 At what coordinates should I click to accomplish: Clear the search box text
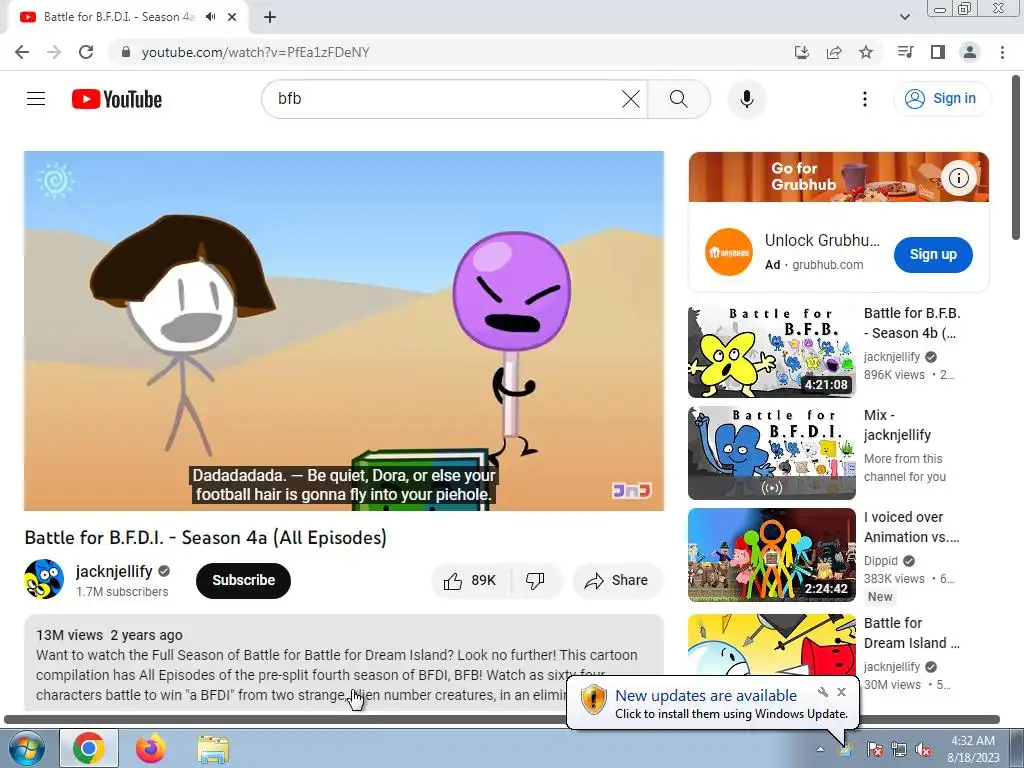pyautogui.click(x=631, y=99)
